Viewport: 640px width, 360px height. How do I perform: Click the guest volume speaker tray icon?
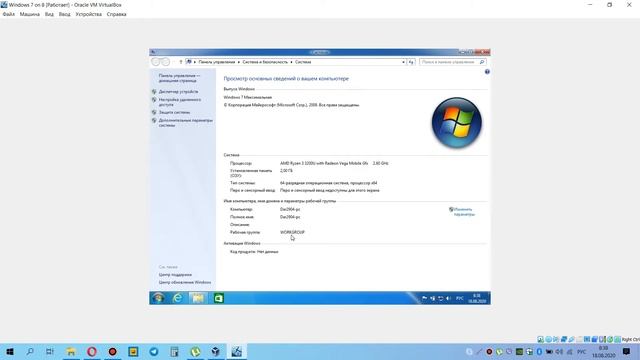tap(449, 298)
